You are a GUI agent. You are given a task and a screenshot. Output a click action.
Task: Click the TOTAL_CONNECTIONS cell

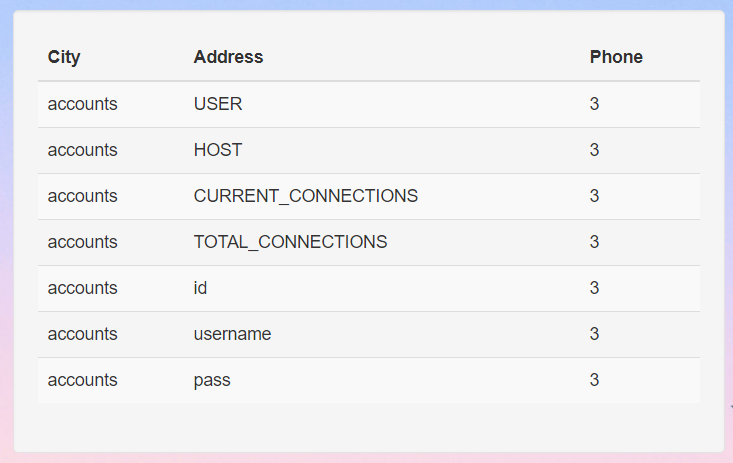click(290, 242)
